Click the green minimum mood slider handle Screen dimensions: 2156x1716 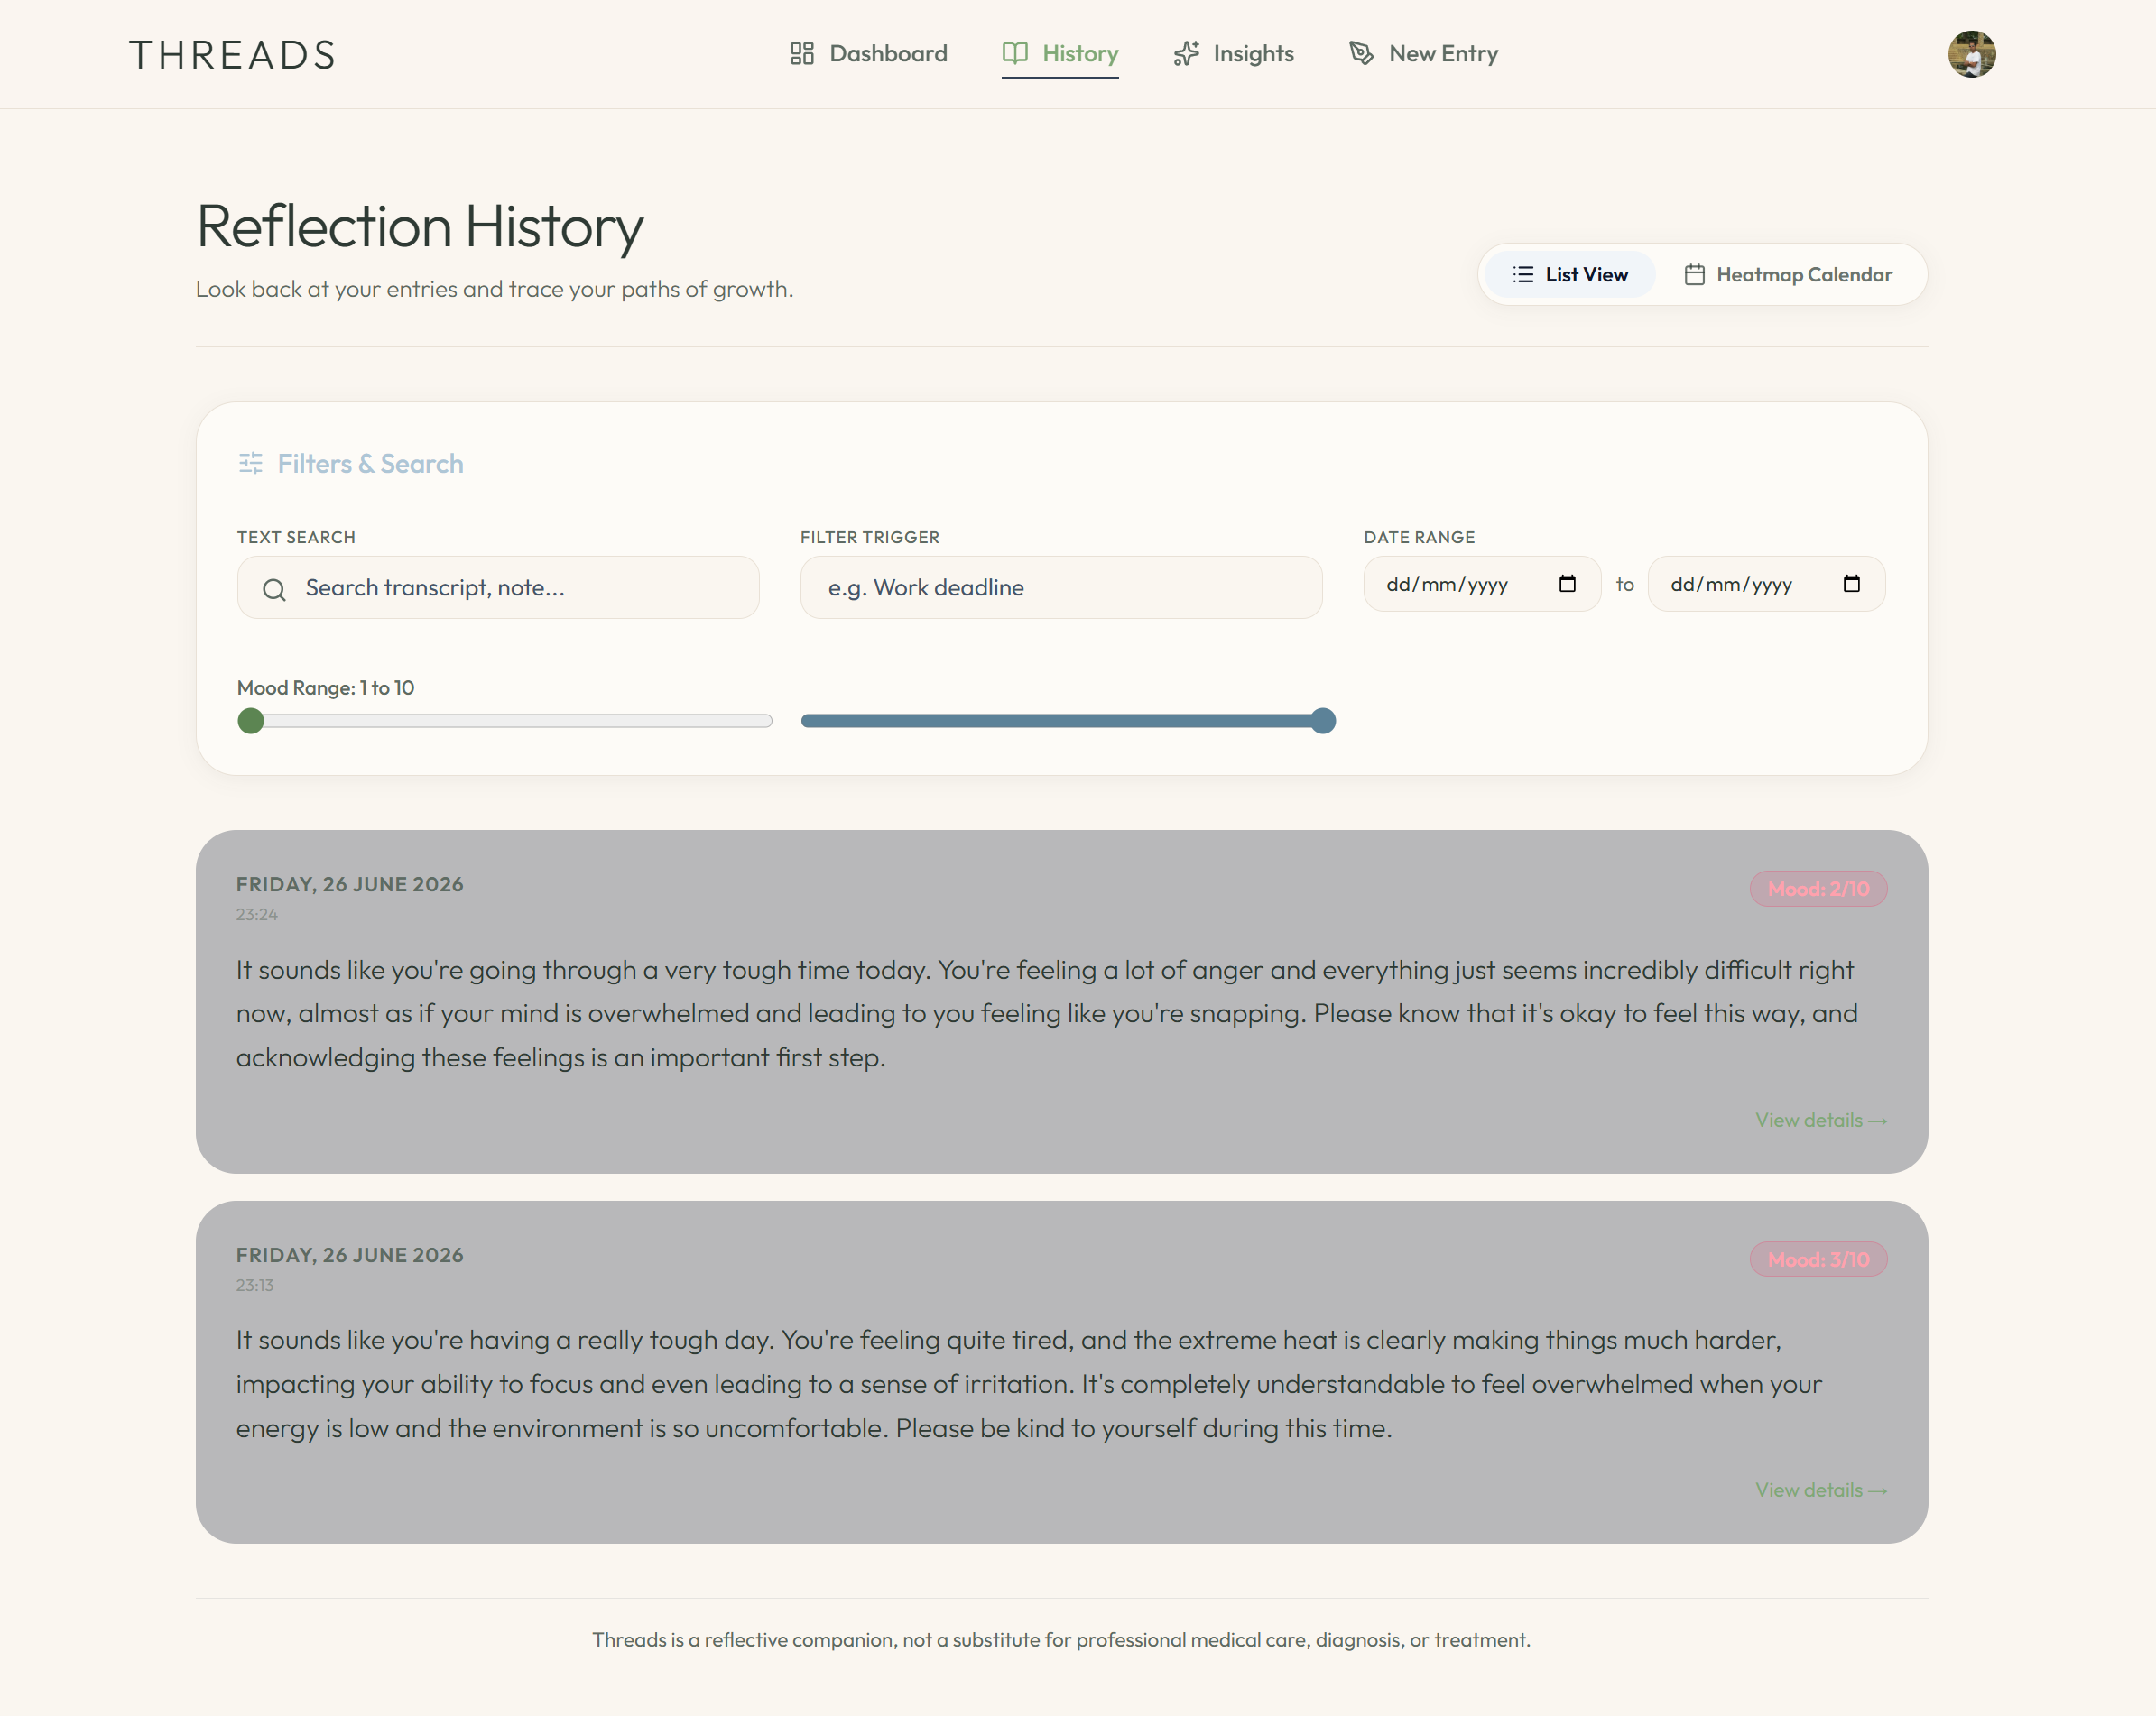(x=251, y=721)
